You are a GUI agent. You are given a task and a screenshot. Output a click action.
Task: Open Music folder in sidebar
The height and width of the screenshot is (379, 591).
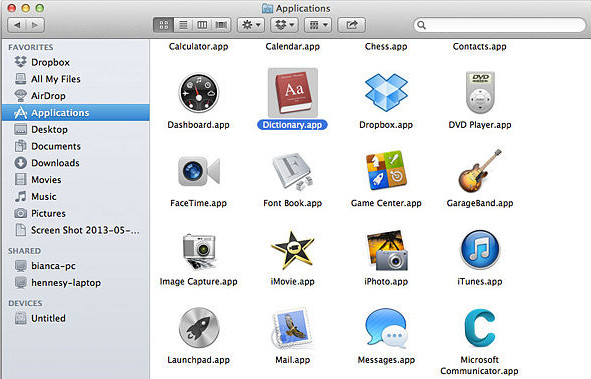pyautogui.click(x=75, y=197)
